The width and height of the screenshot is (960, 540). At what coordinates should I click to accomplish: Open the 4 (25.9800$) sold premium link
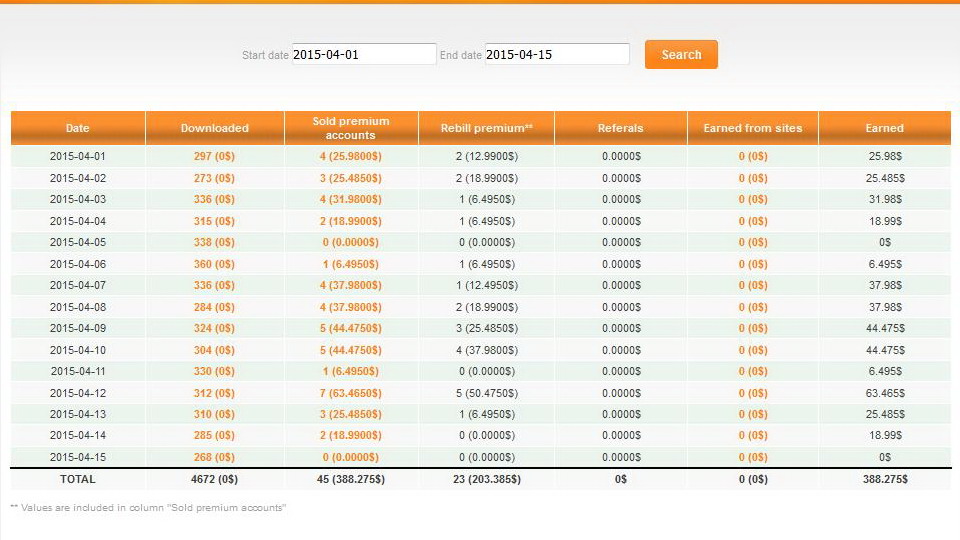(x=350, y=157)
